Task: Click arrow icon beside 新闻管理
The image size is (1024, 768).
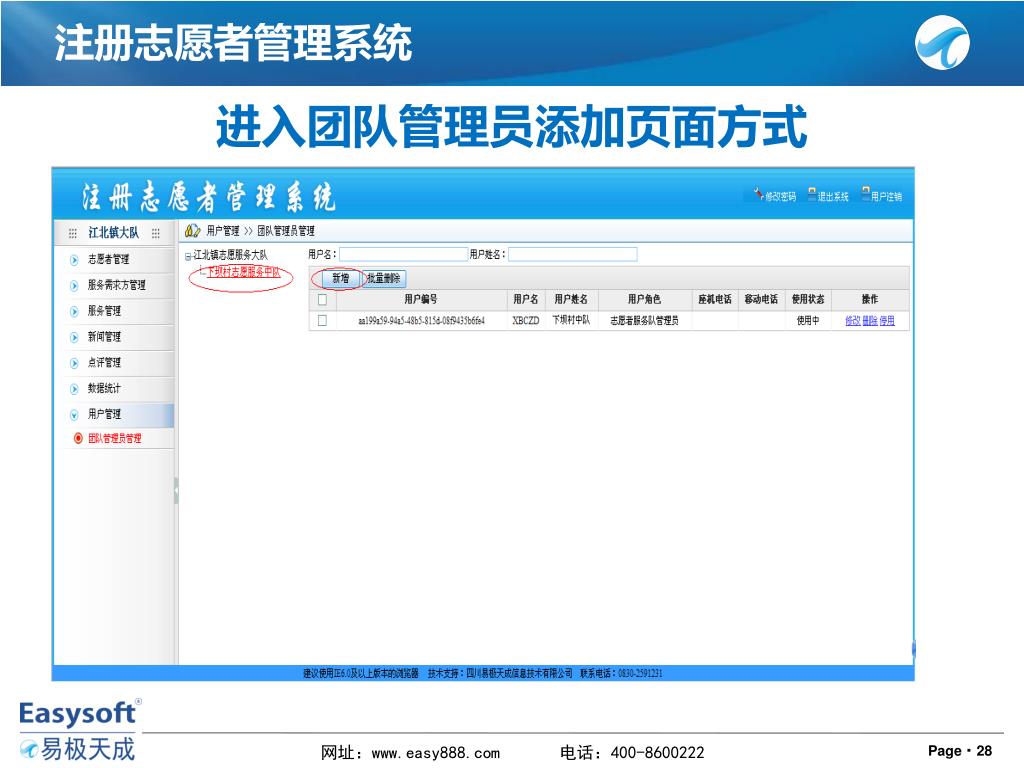Action: (x=74, y=337)
